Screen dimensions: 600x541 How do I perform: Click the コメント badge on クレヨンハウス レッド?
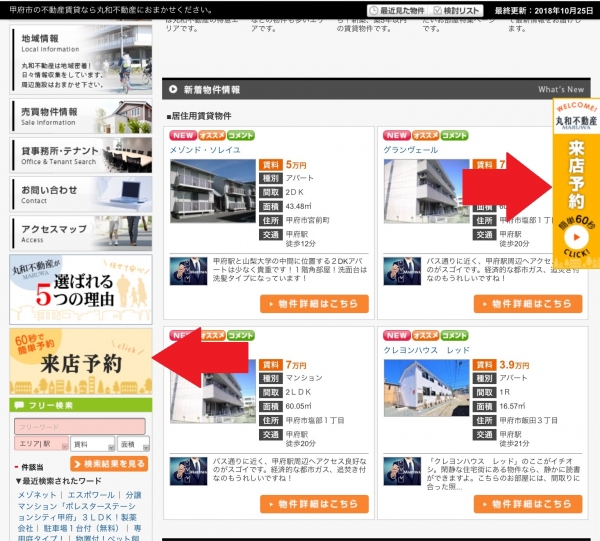tap(454, 336)
